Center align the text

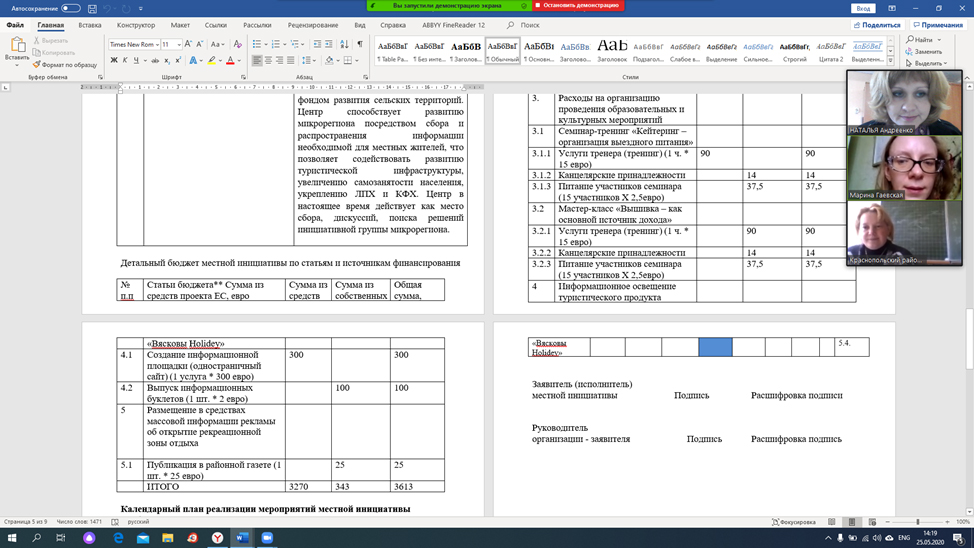268,61
